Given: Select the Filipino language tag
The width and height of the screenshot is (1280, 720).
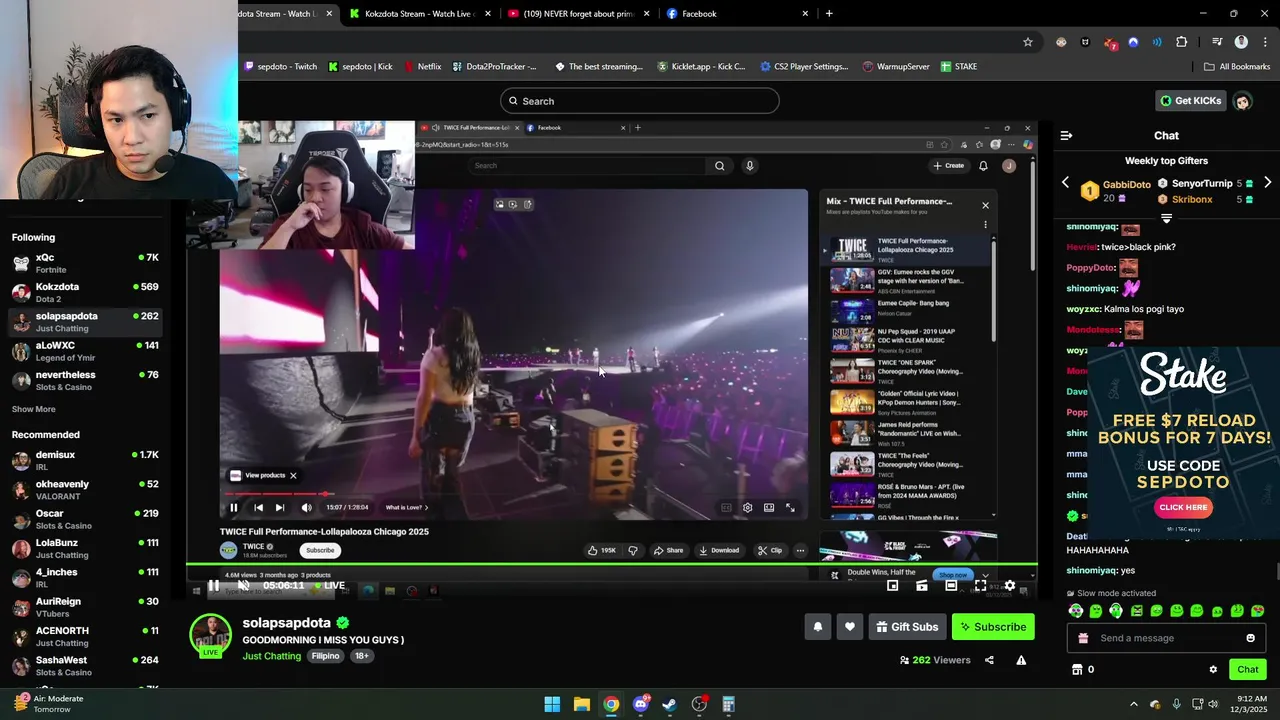Looking at the screenshot, I should [x=325, y=656].
